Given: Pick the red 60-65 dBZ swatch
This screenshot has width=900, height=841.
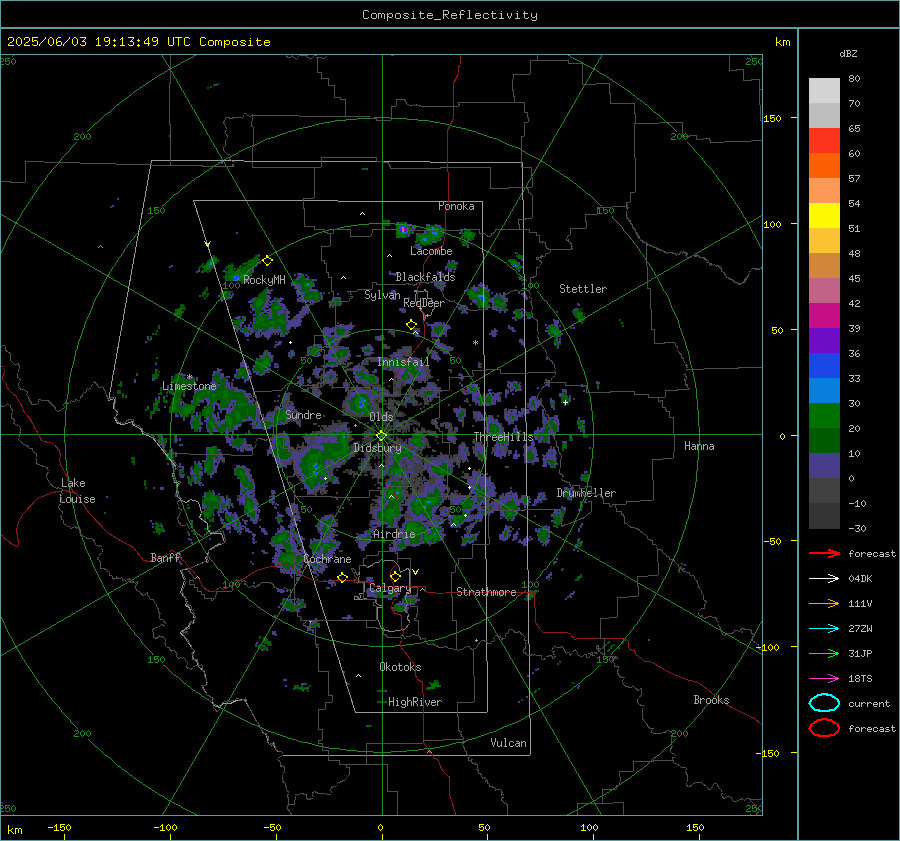Looking at the screenshot, I should (824, 141).
